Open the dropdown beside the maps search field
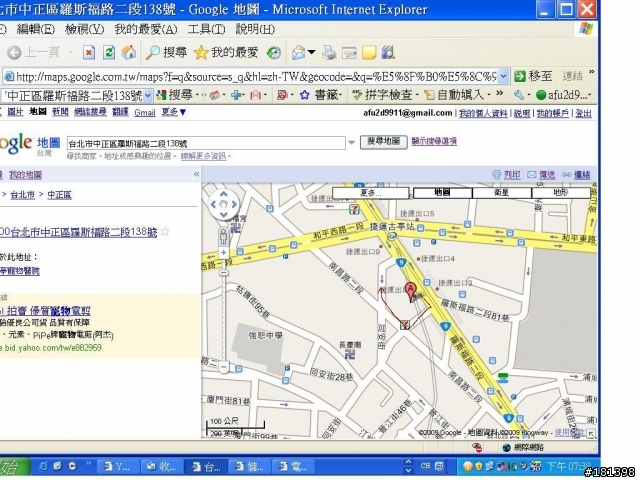The image size is (640, 480). pyautogui.click(x=351, y=143)
